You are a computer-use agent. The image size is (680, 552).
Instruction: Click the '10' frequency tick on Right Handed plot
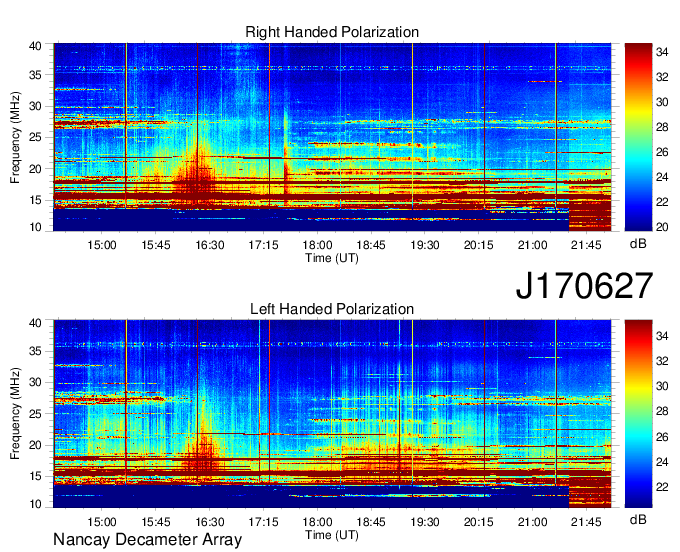coord(35,227)
